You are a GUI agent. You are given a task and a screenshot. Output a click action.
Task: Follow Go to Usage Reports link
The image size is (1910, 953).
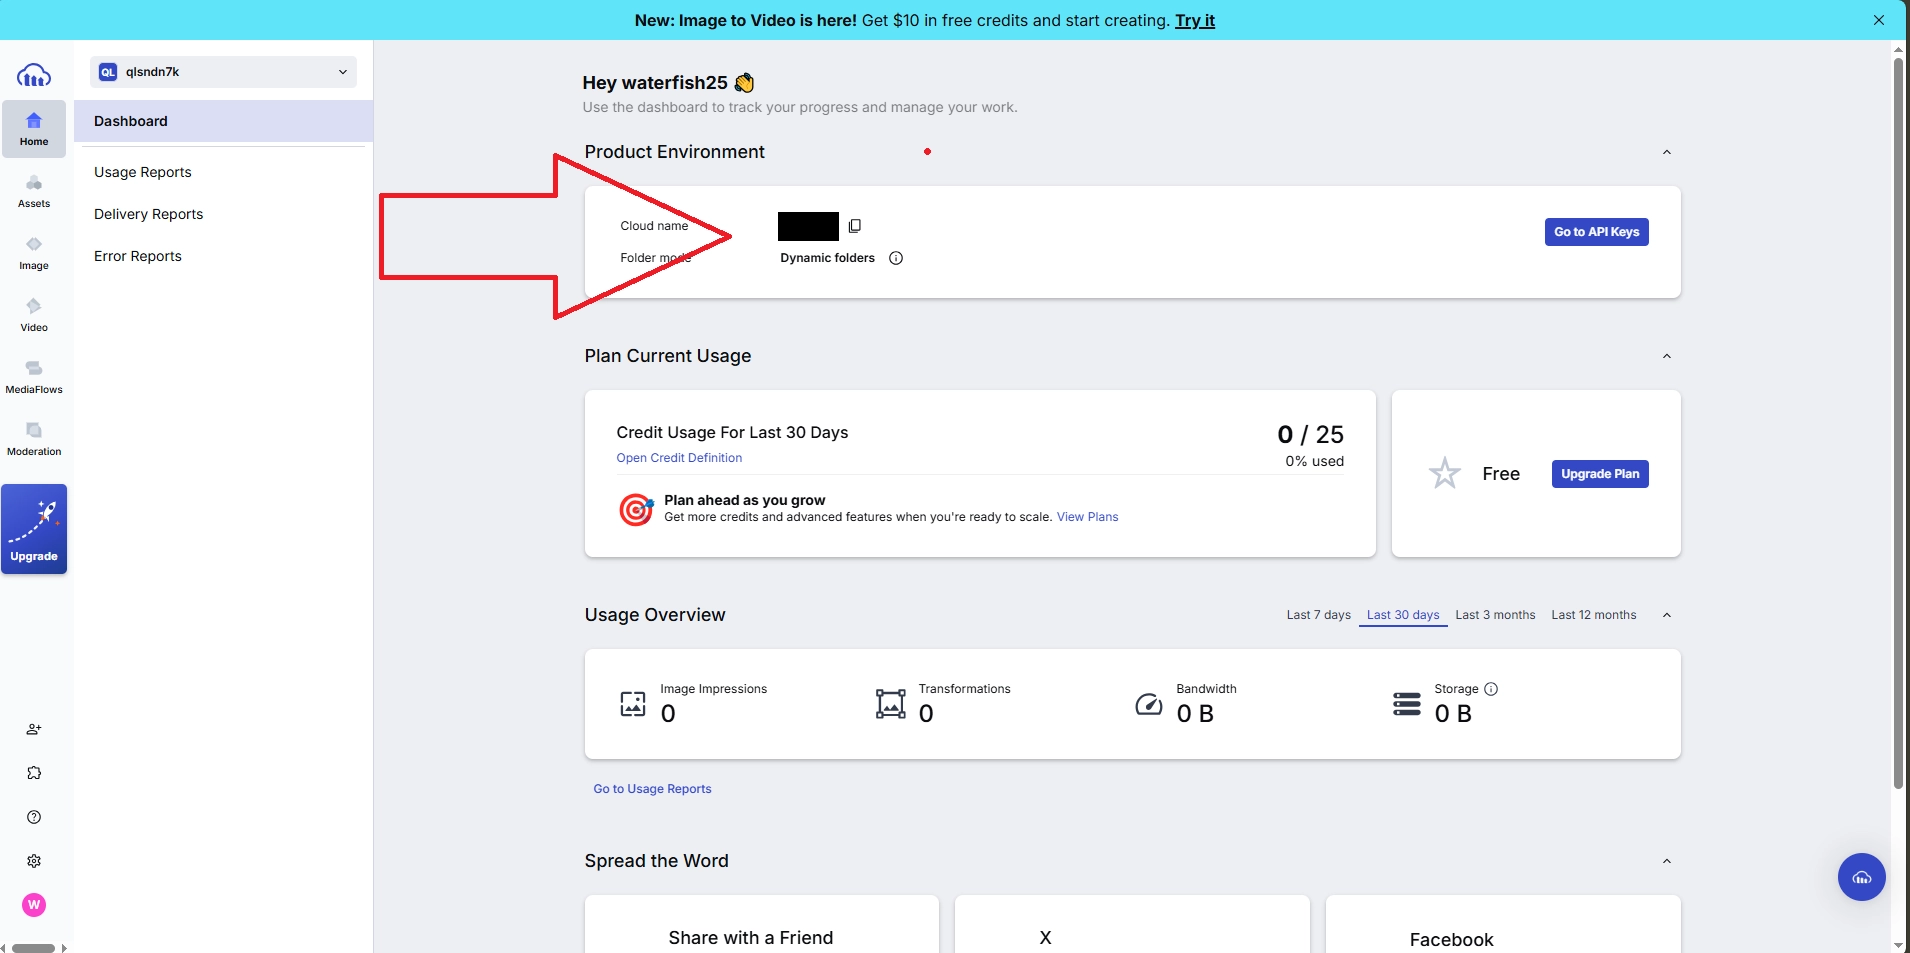click(x=652, y=789)
